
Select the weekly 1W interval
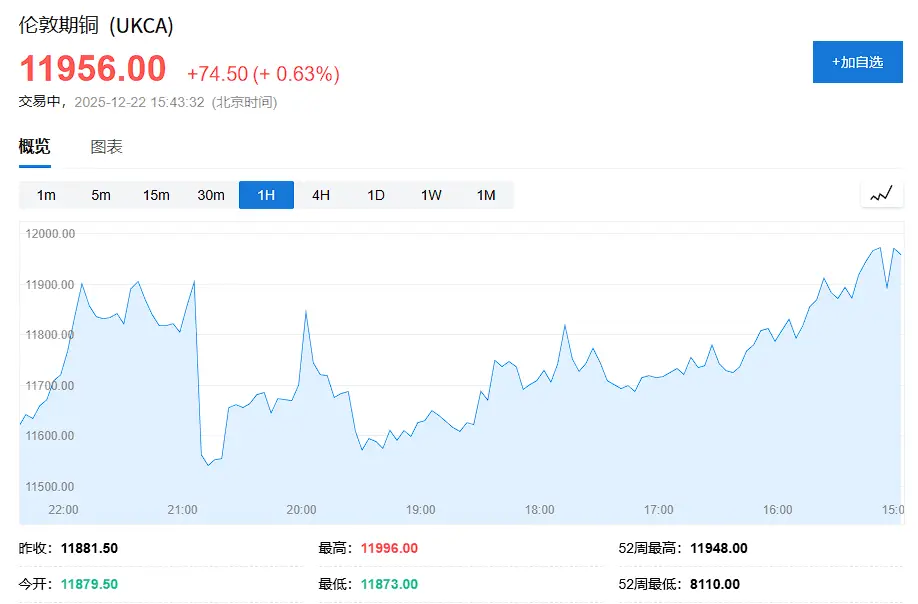tap(431, 195)
